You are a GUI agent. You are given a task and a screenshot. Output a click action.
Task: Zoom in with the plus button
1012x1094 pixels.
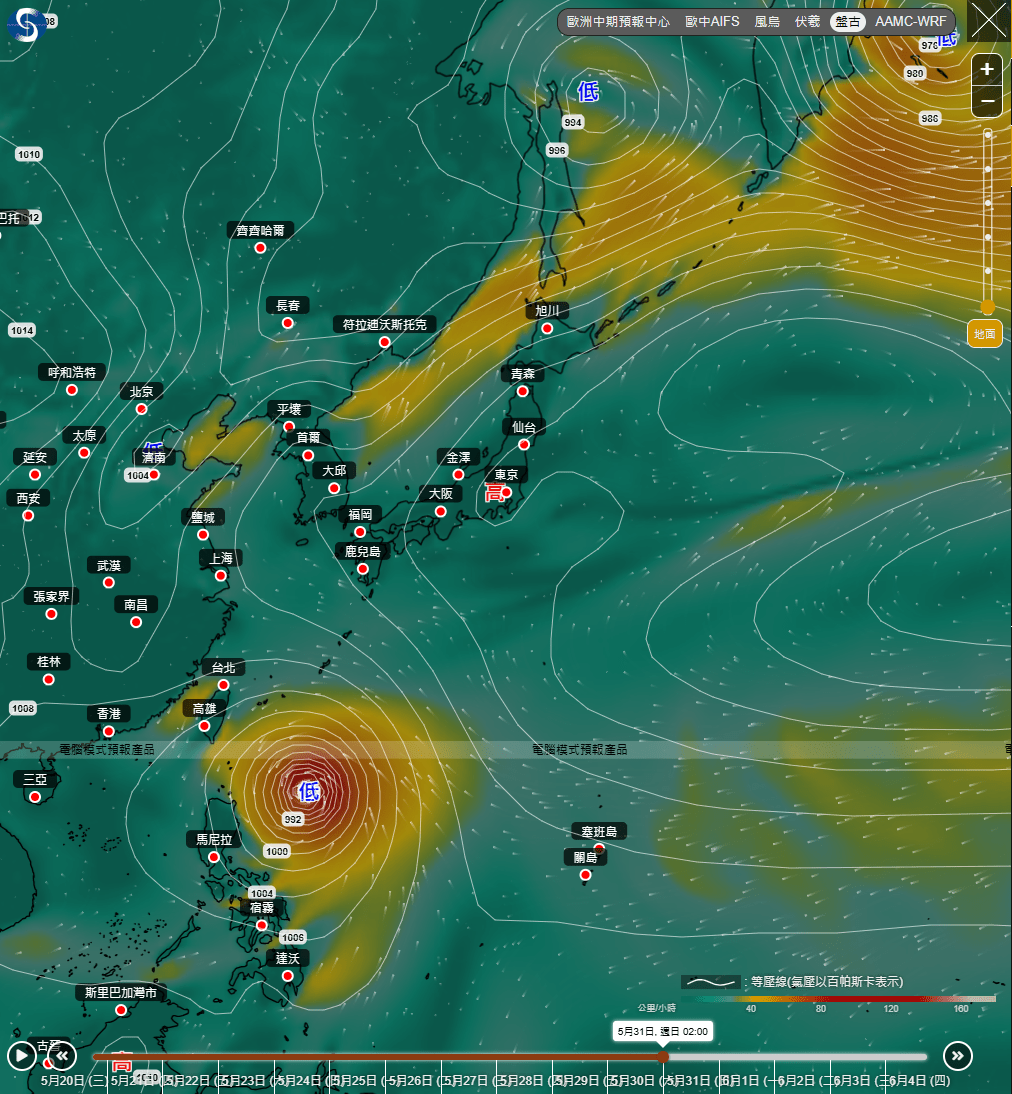pos(987,69)
